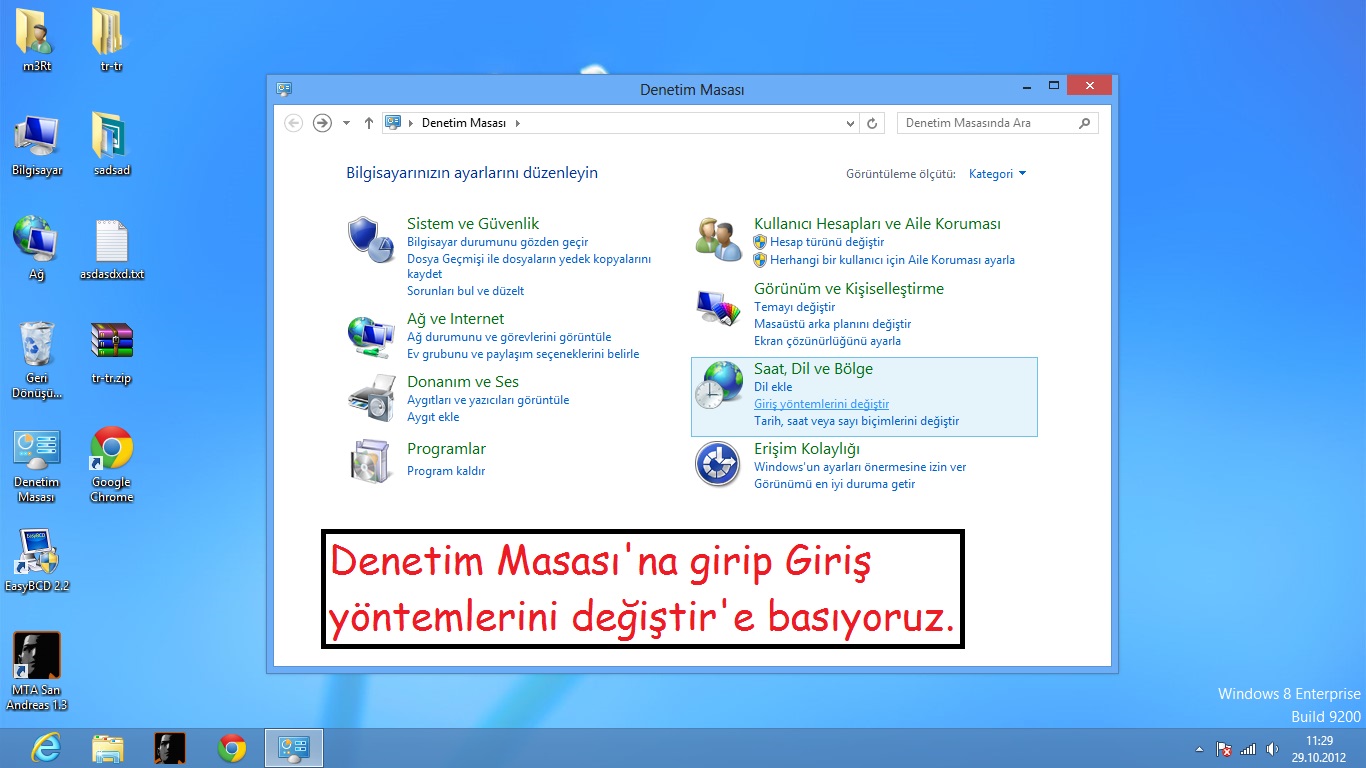
Task: Open the Donanım ve Ses printer icon
Action: point(371,398)
